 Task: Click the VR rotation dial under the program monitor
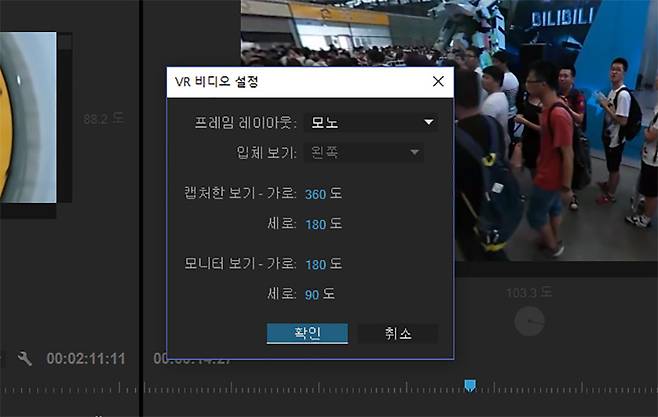(x=529, y=321)
